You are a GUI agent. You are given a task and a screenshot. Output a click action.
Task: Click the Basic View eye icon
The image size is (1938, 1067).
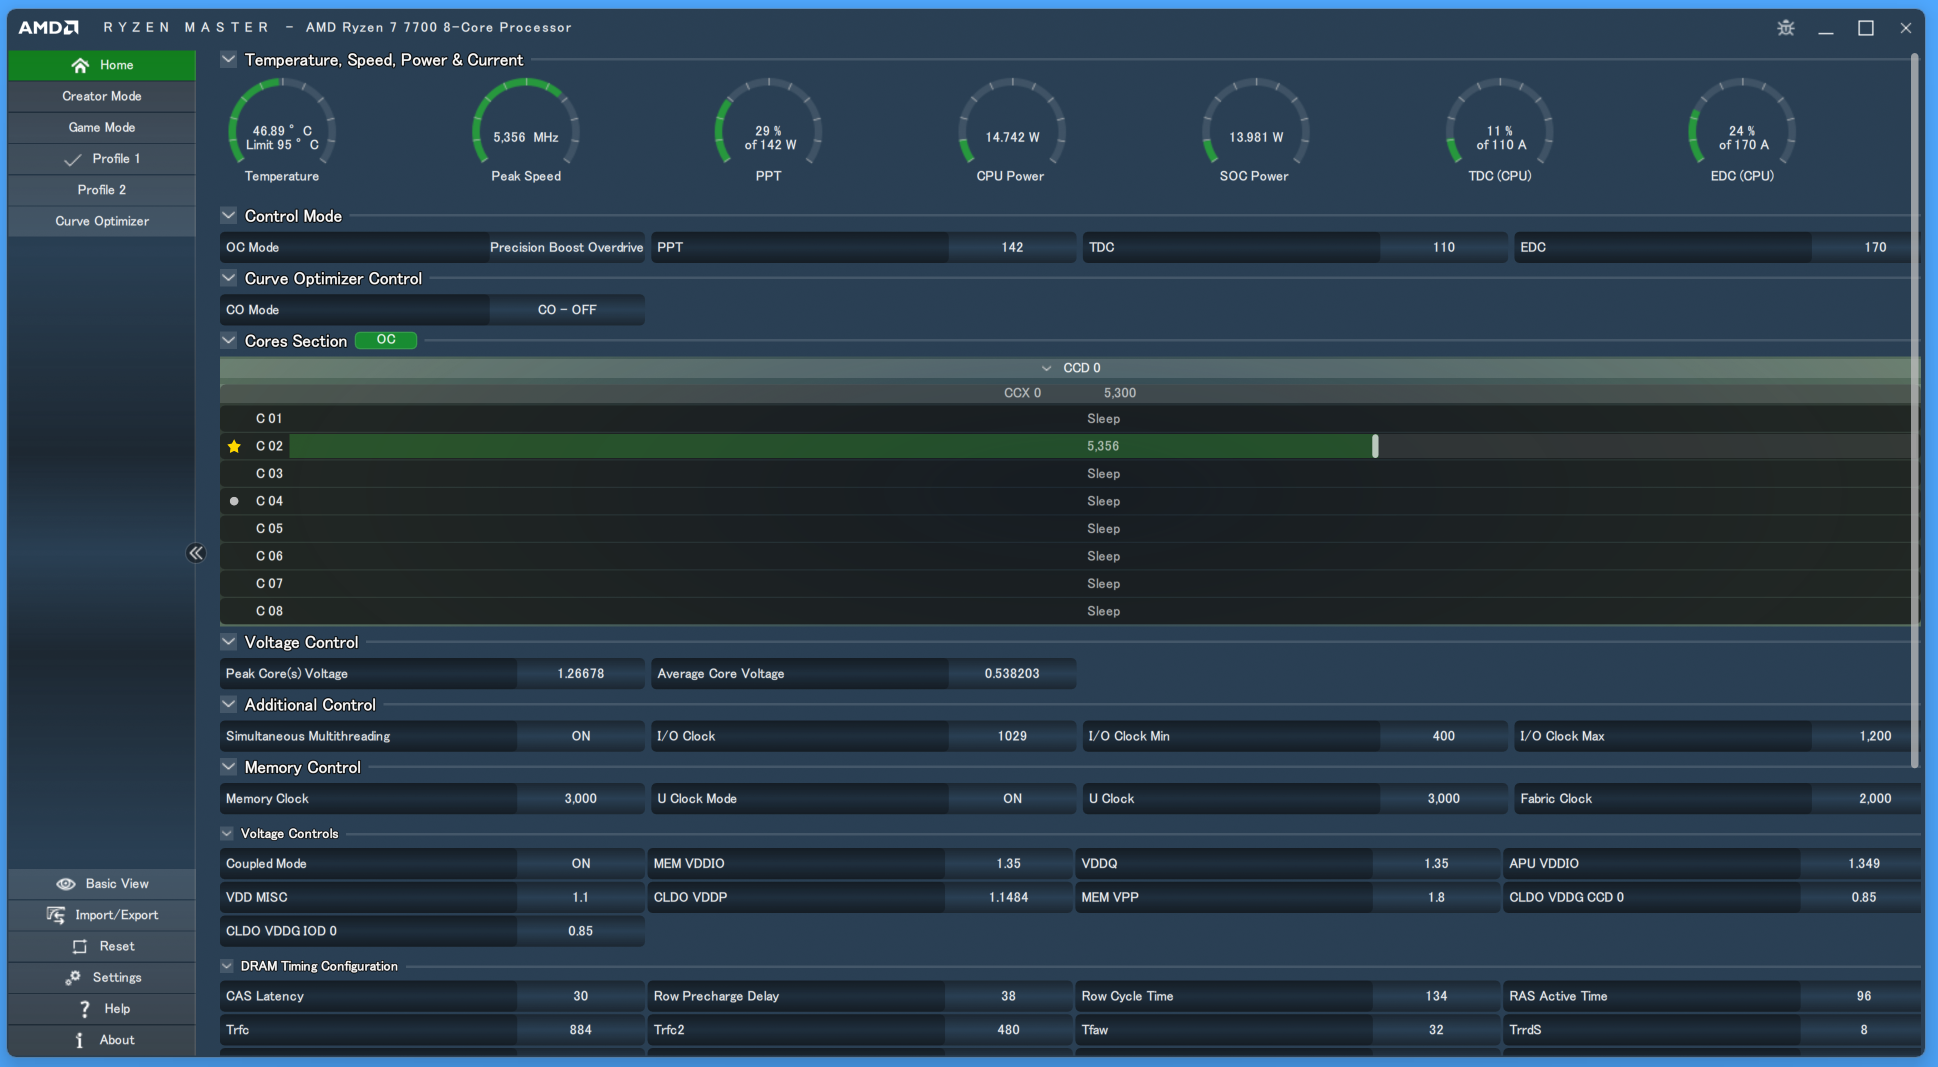click(66, 884)
